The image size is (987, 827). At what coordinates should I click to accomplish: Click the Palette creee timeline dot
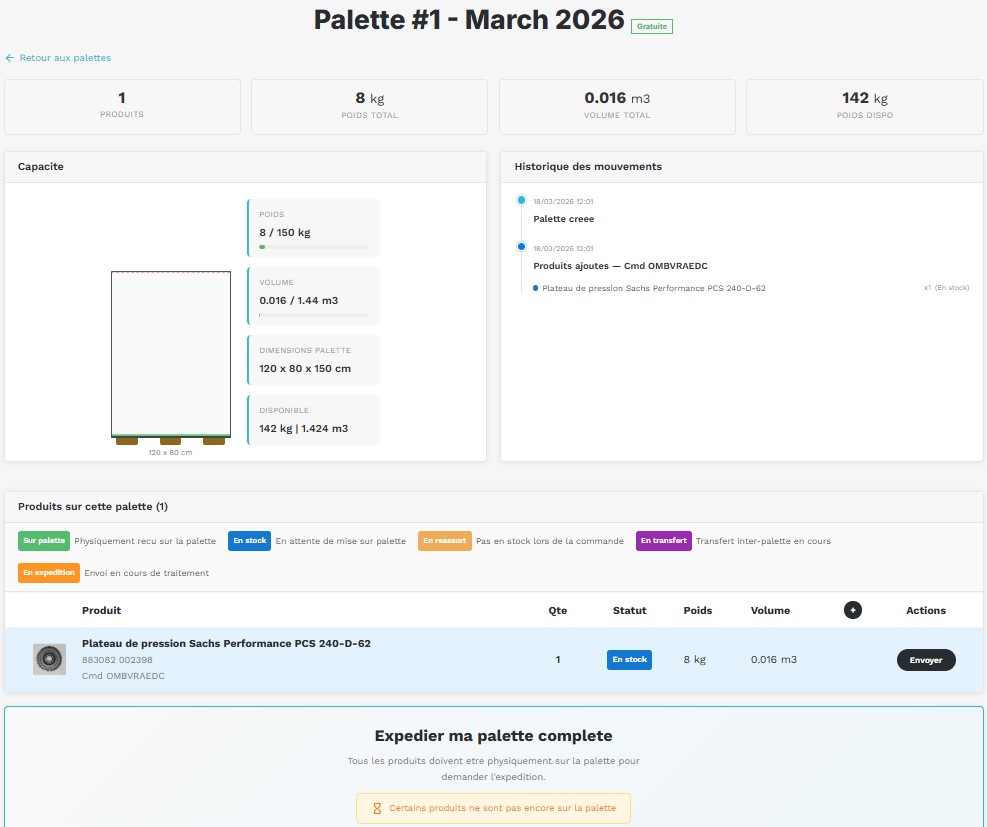click(x=521, y=201)
